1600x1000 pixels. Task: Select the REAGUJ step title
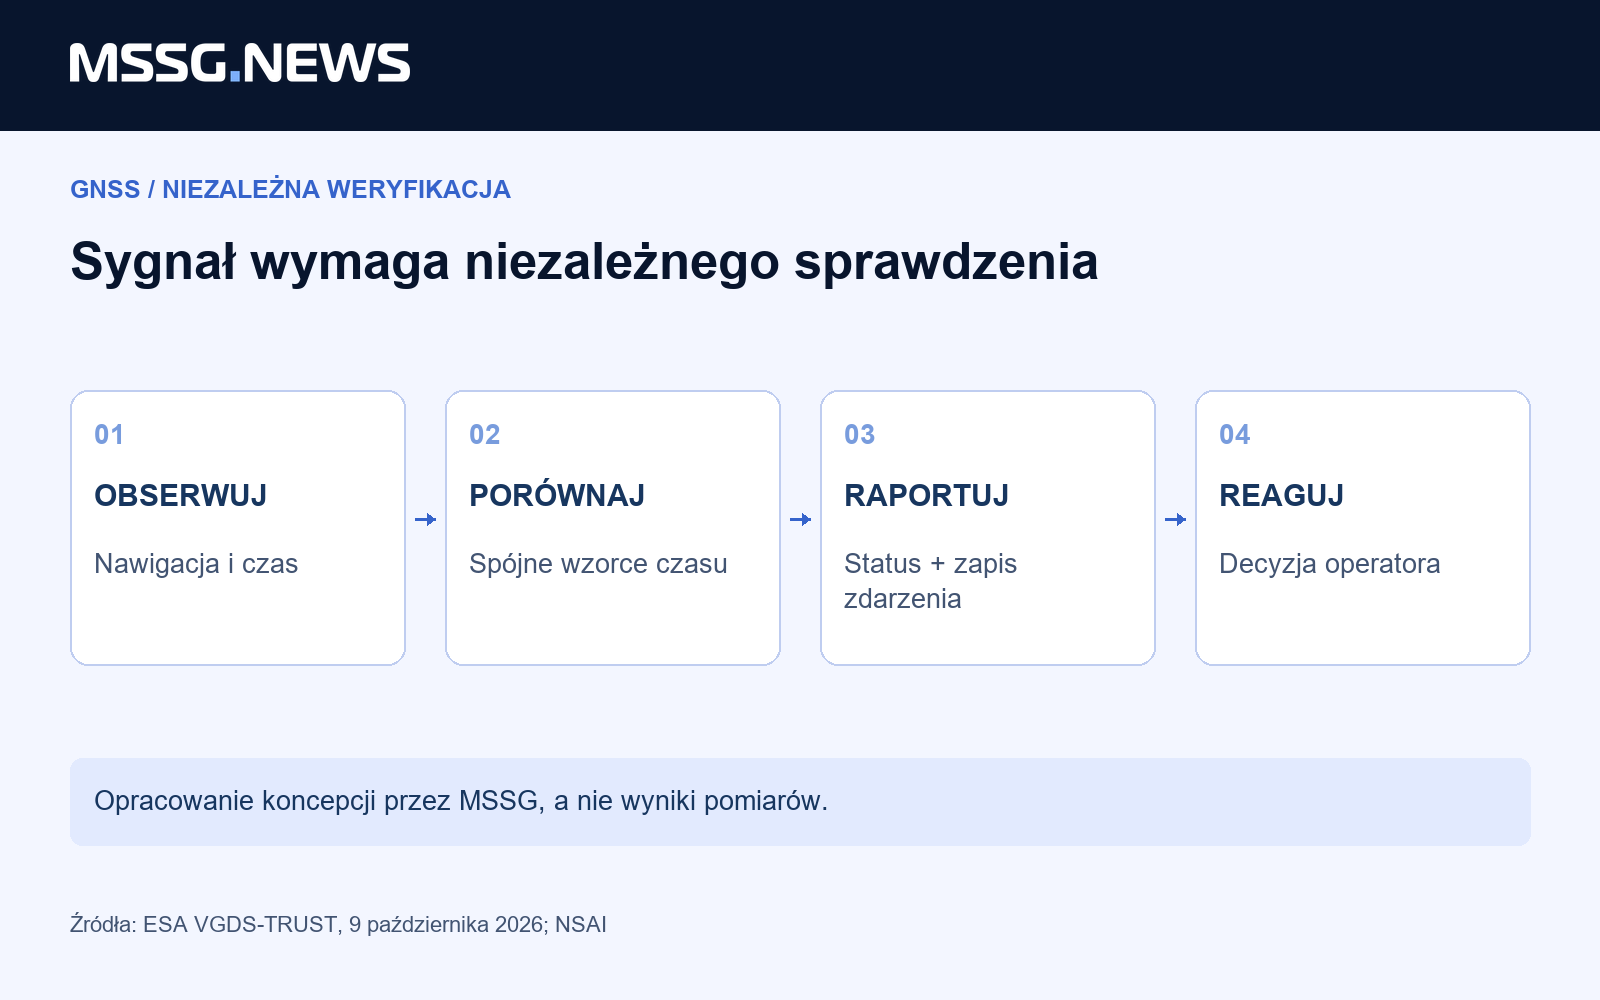coord(1282,495)
